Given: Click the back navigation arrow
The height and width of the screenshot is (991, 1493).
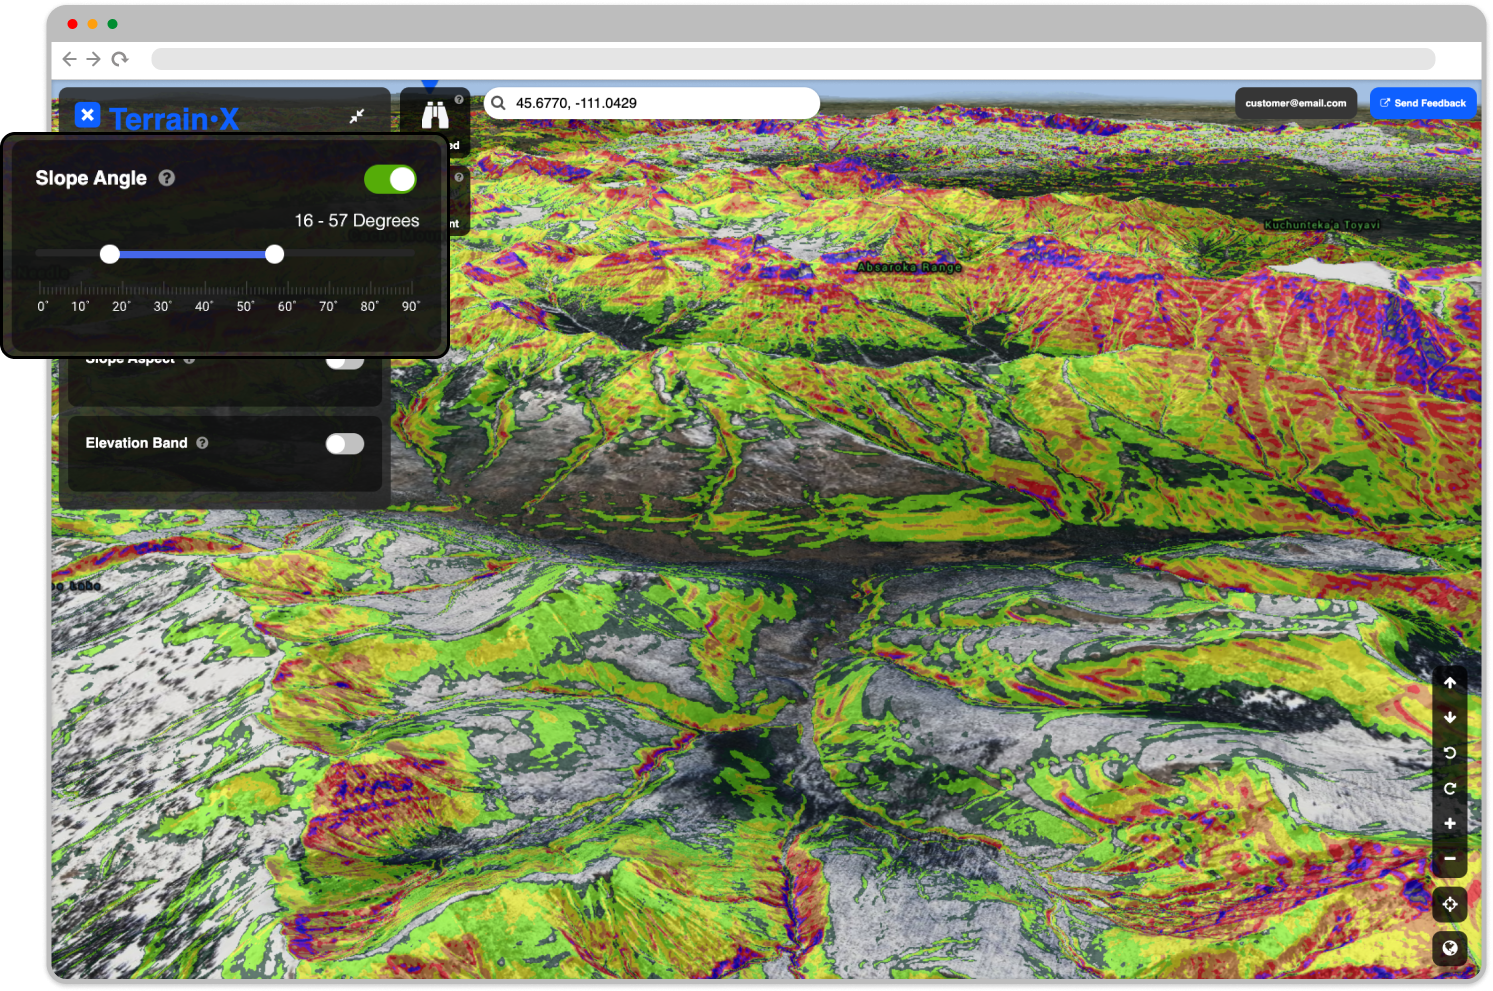Looking at the screenshot, I should [x=69, y=59].
